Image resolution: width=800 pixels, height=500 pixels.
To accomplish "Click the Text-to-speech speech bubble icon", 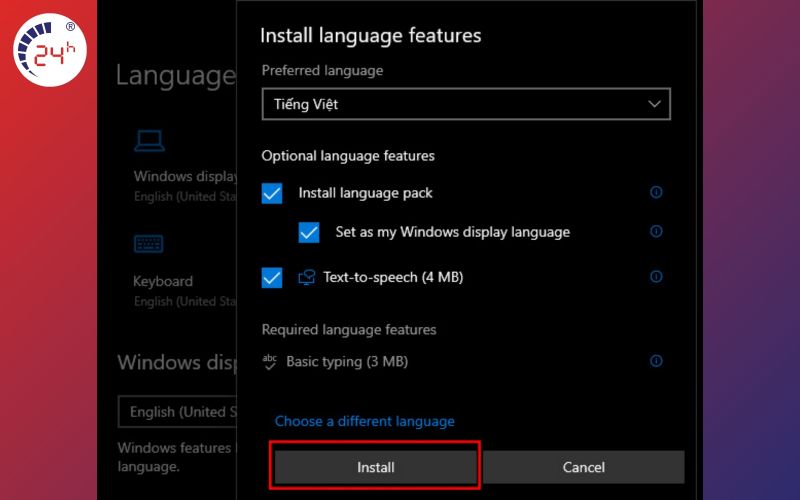I will tap(307, 277).
